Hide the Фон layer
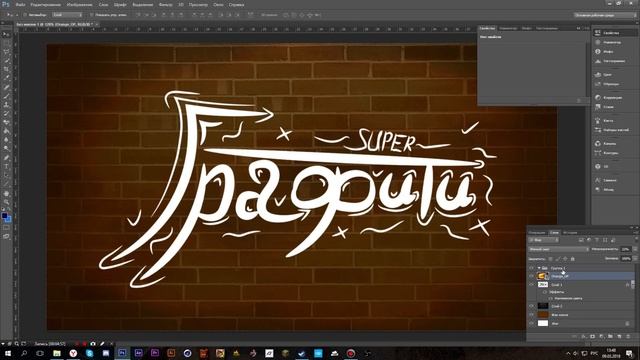Image resolution: width=640 pixels, height=360 pixels. 531,324
